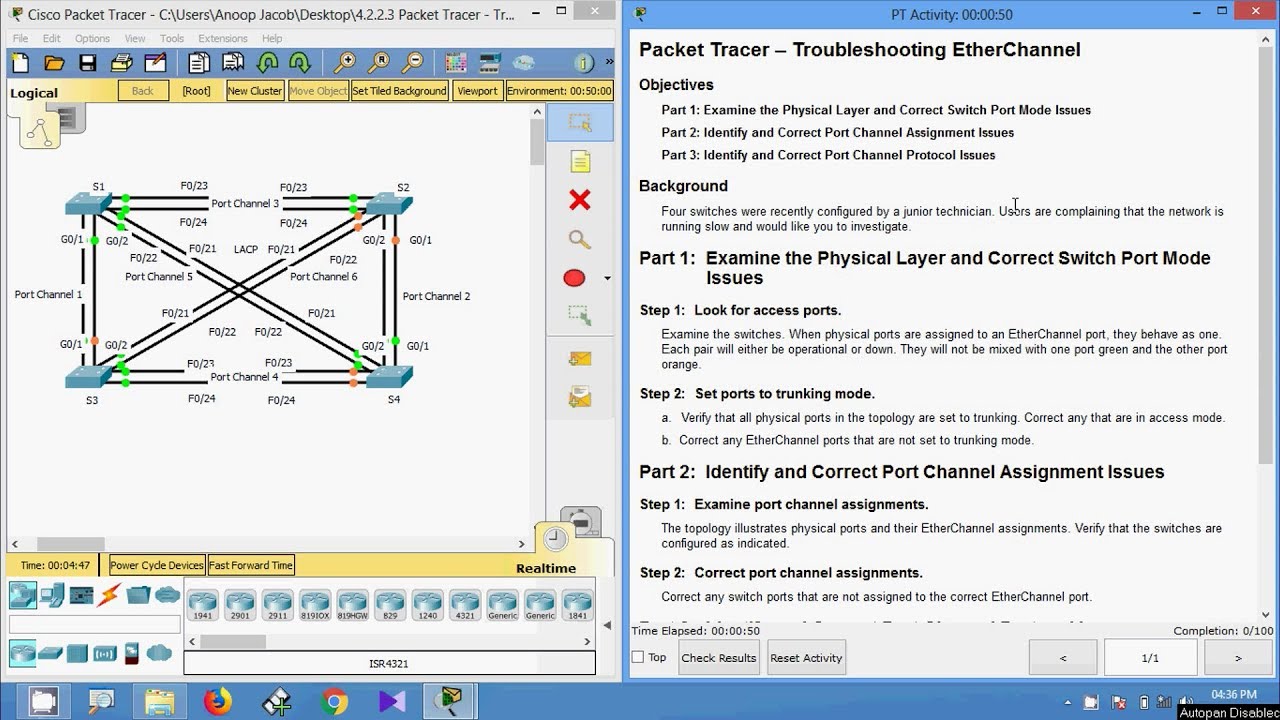Click the Redo green arrow icon
This screenshot has width=1280, height=720.
click(x=300, y=63)
